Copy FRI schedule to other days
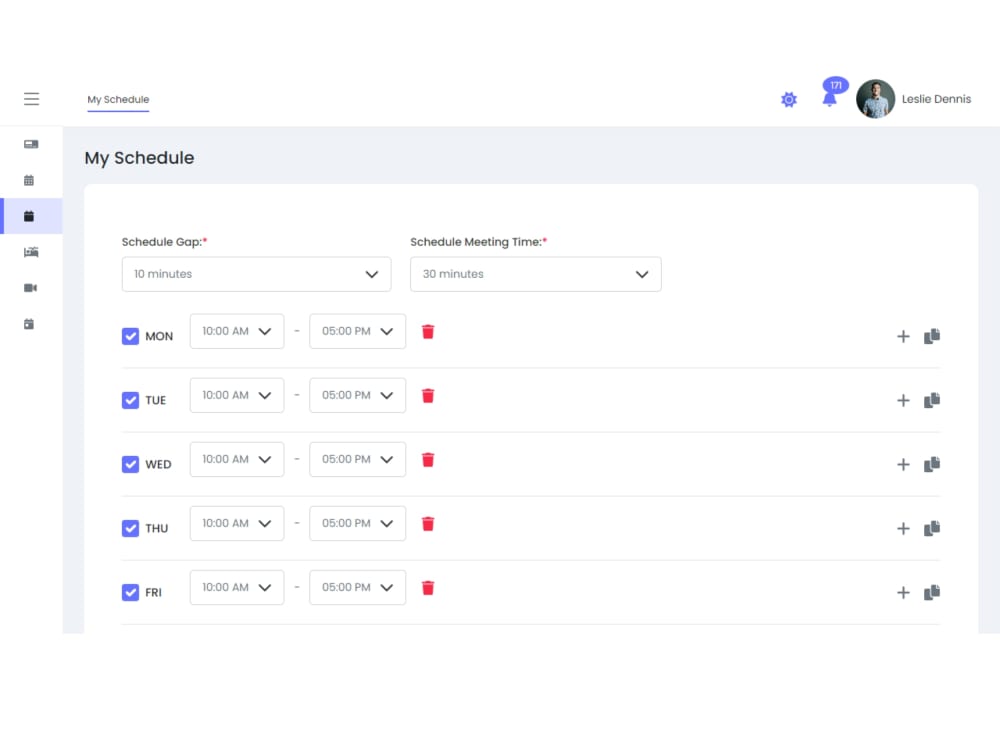Image resolution: width=1000 pixels, height=750 pixels. pyautogui.click(x=932, y=592)
